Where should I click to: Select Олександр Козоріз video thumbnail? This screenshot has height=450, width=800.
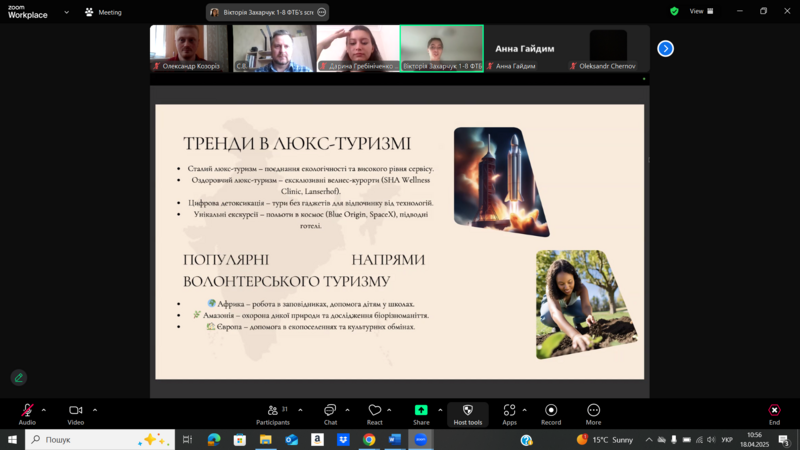189,48
